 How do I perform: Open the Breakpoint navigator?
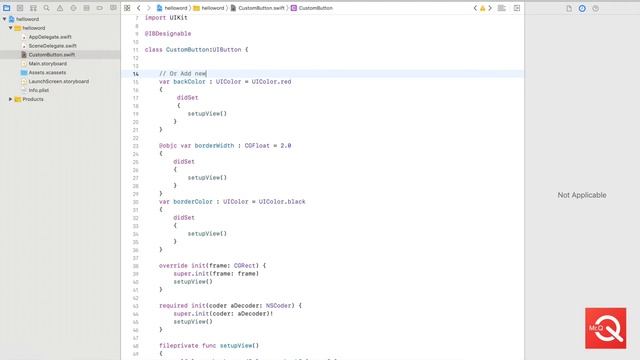pos(100,8)
